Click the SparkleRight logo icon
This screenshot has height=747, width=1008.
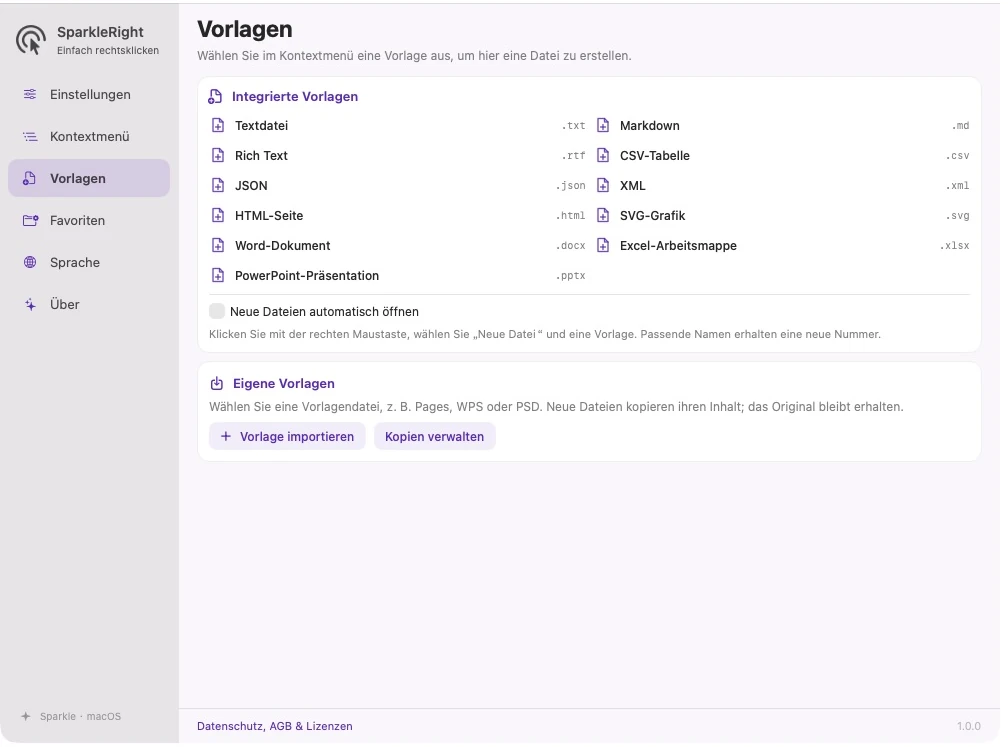(31, 40)
